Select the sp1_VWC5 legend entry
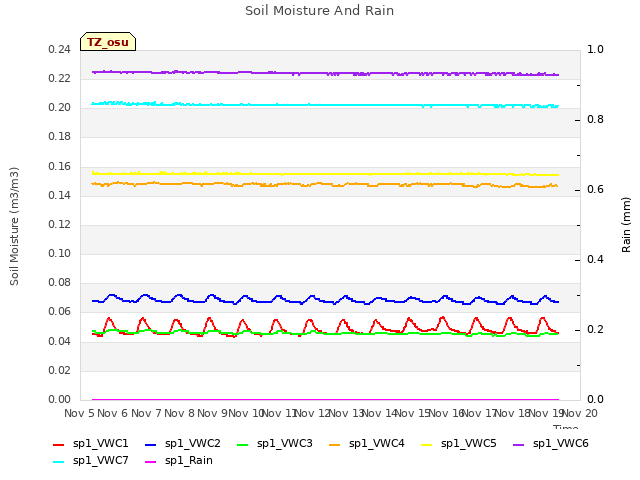 (459, 444)
